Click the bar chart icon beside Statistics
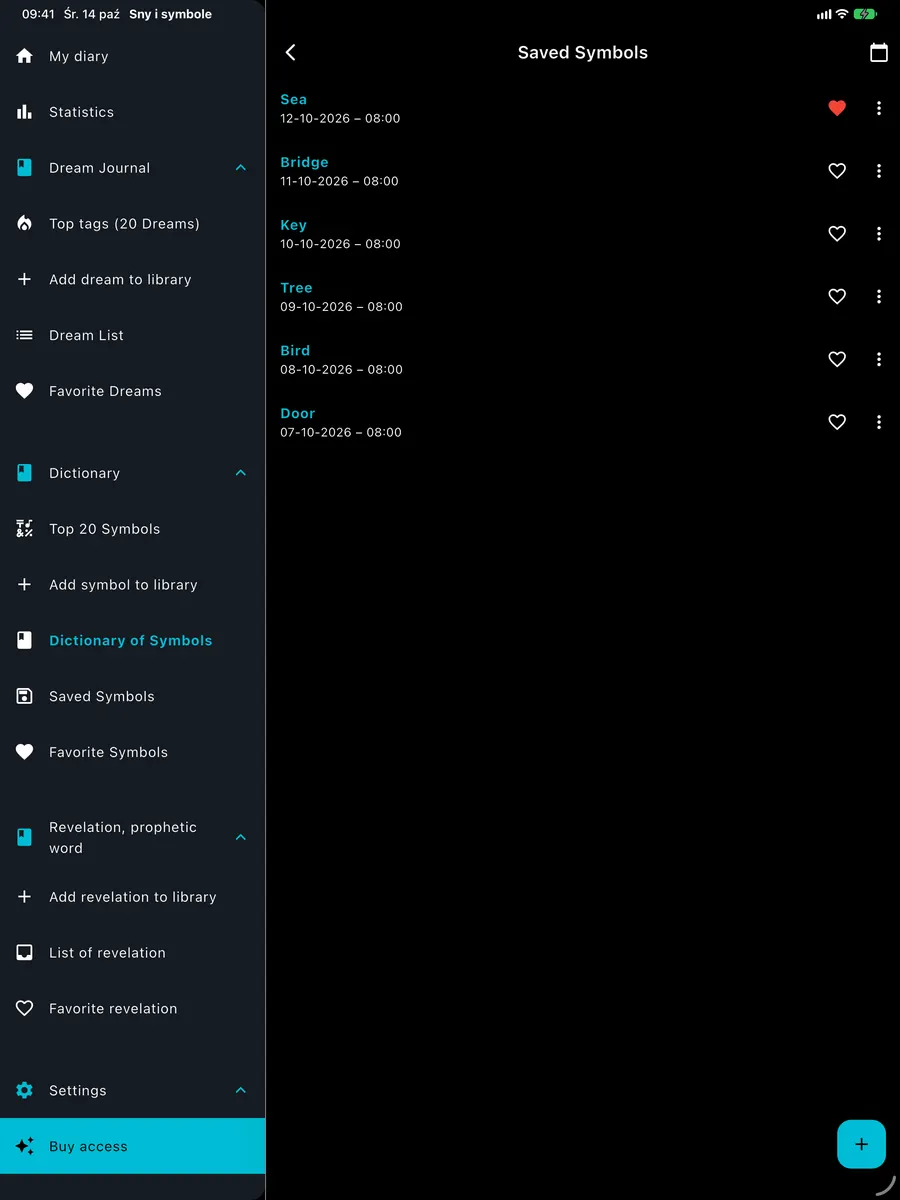The width and height of the screenshot is (900, 1200). click(x=25, y=112)
